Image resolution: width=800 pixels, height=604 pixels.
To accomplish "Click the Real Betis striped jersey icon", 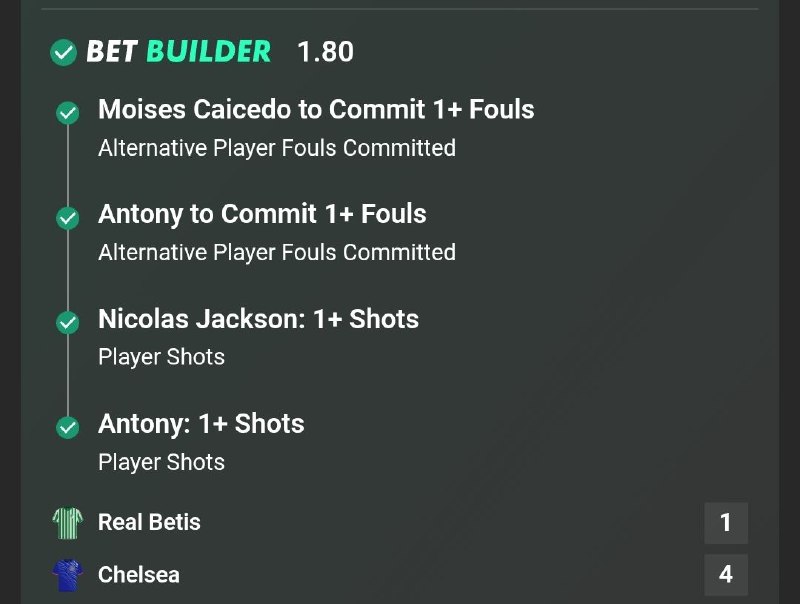I will (x=67, y=523).
